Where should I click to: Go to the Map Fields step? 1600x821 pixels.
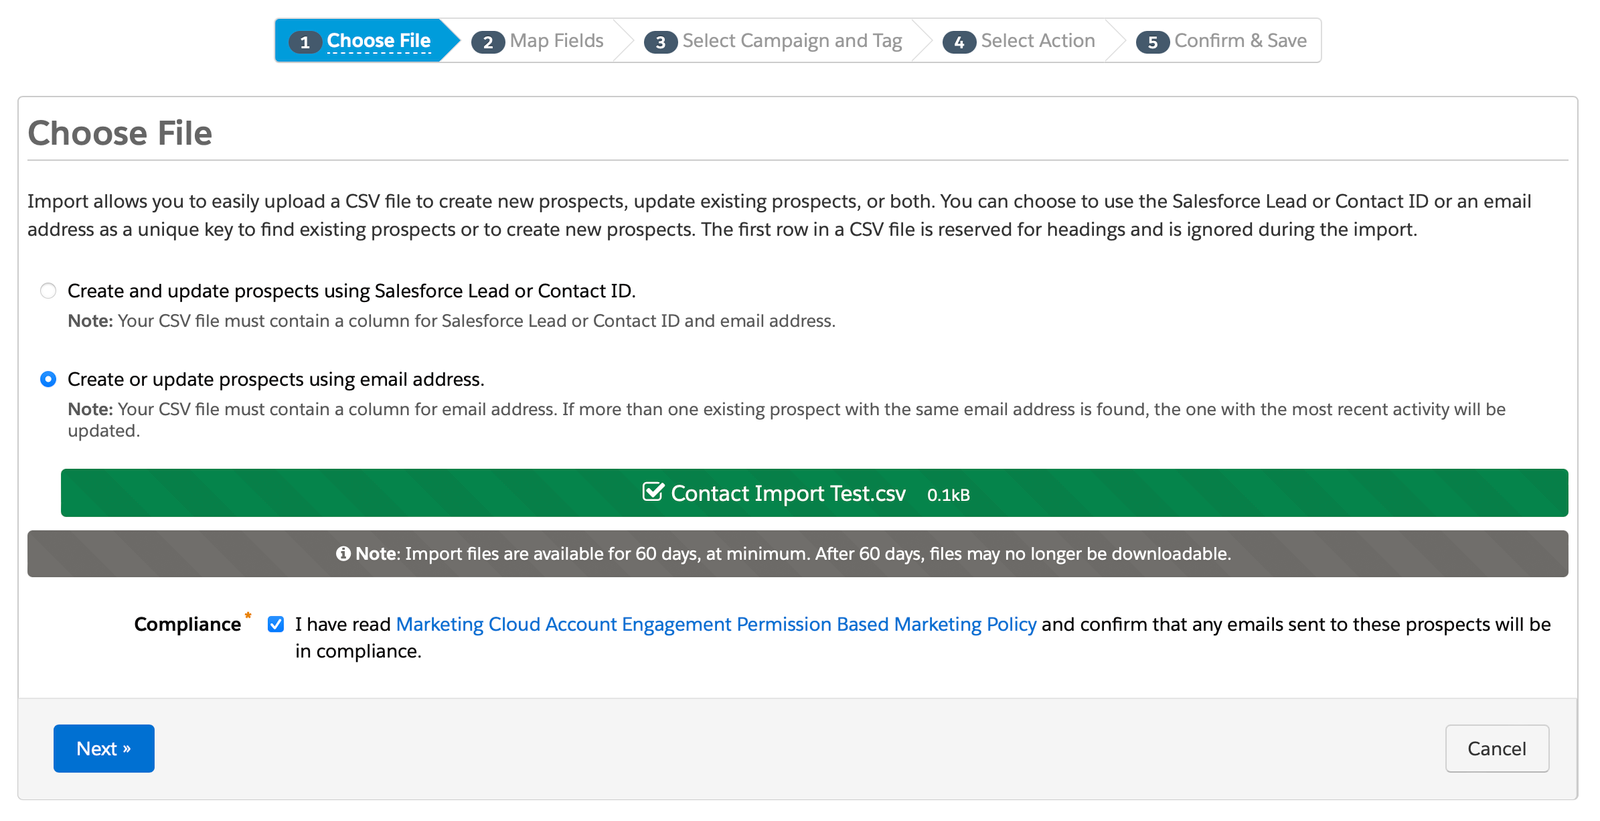pyautogui.click(x=556, y=41)
